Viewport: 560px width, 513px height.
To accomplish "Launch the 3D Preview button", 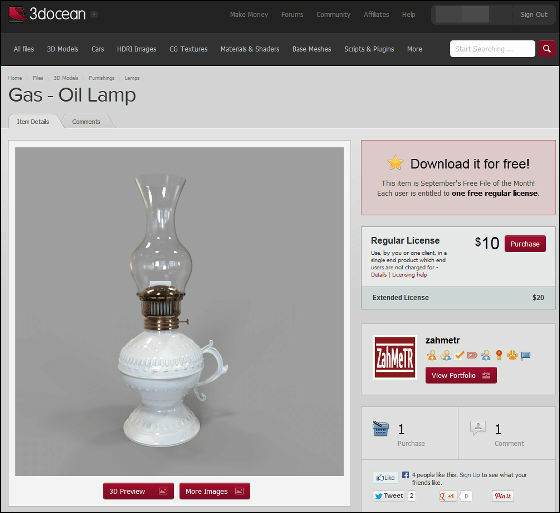I will tap(138, 491).
